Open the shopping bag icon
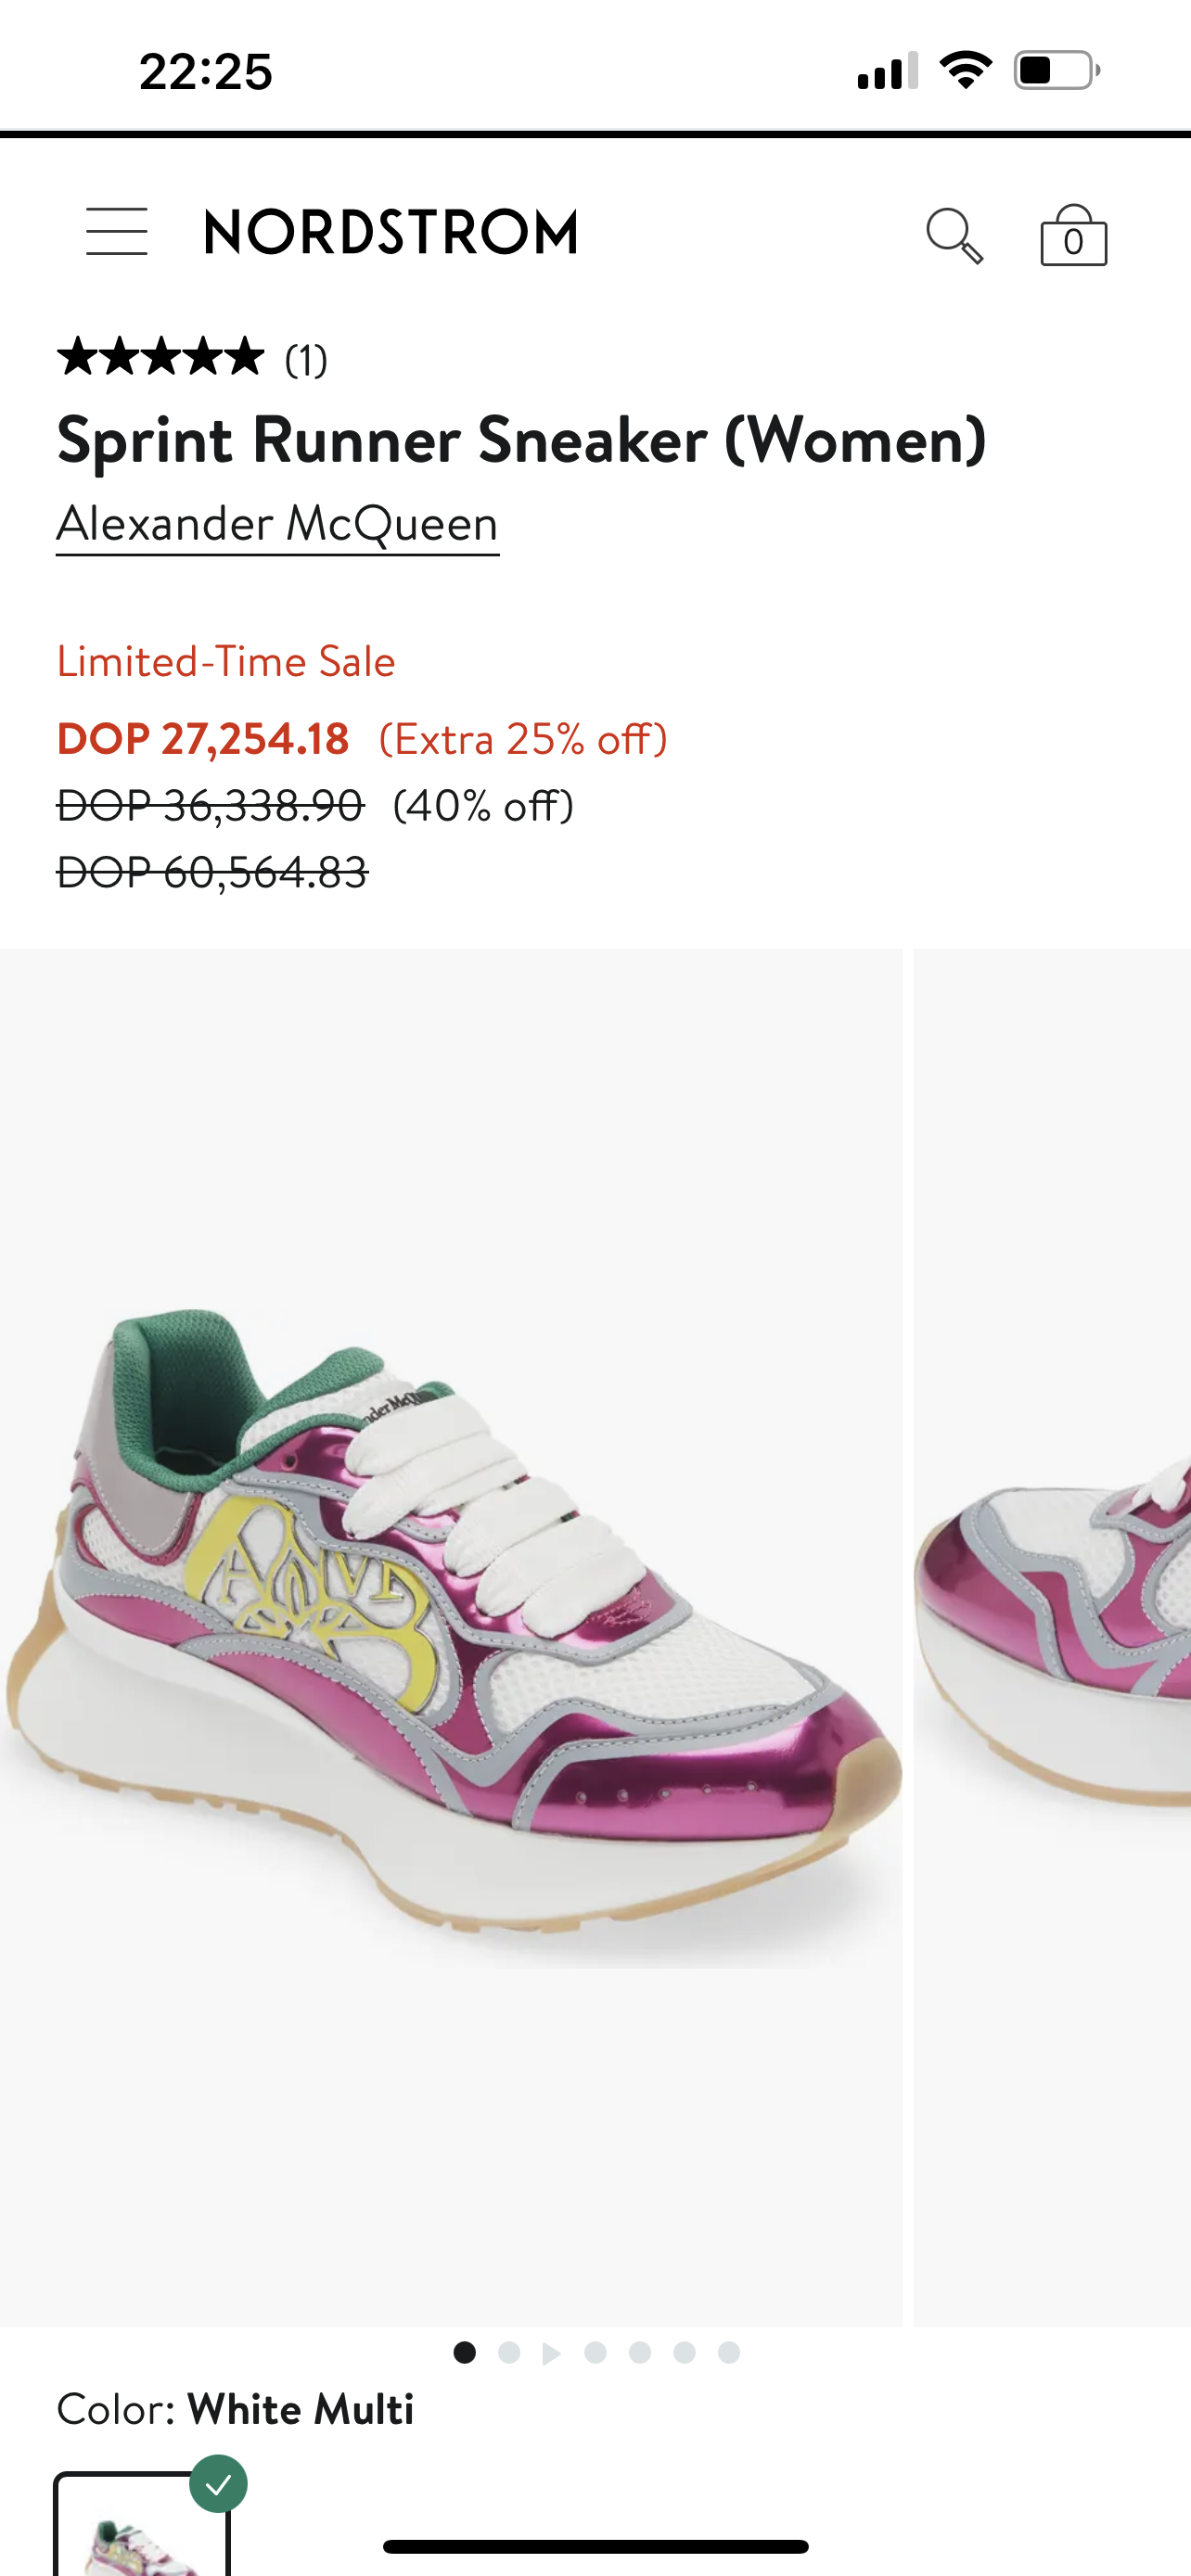This screenshot has height=2576, width=1191. (x=1073, y=236)
